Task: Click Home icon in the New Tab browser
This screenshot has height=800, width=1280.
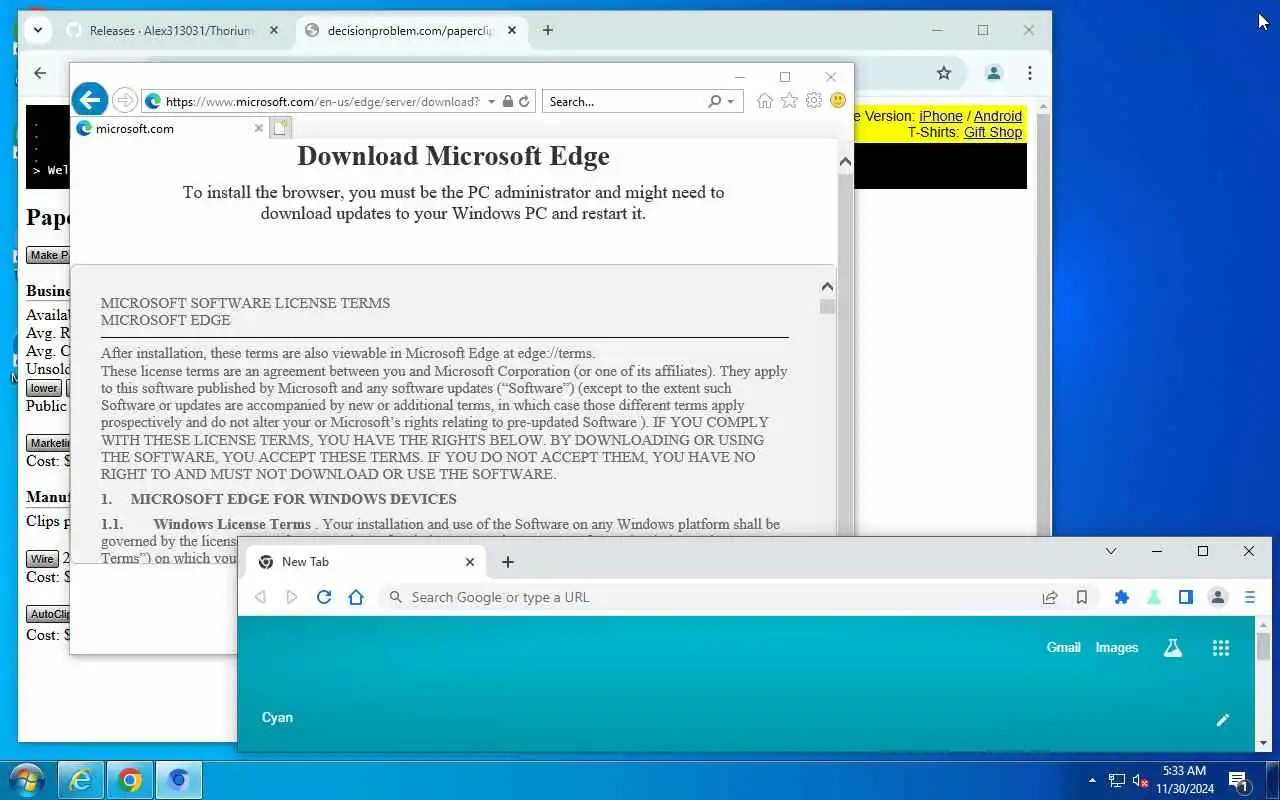Action: pos(356,597)
